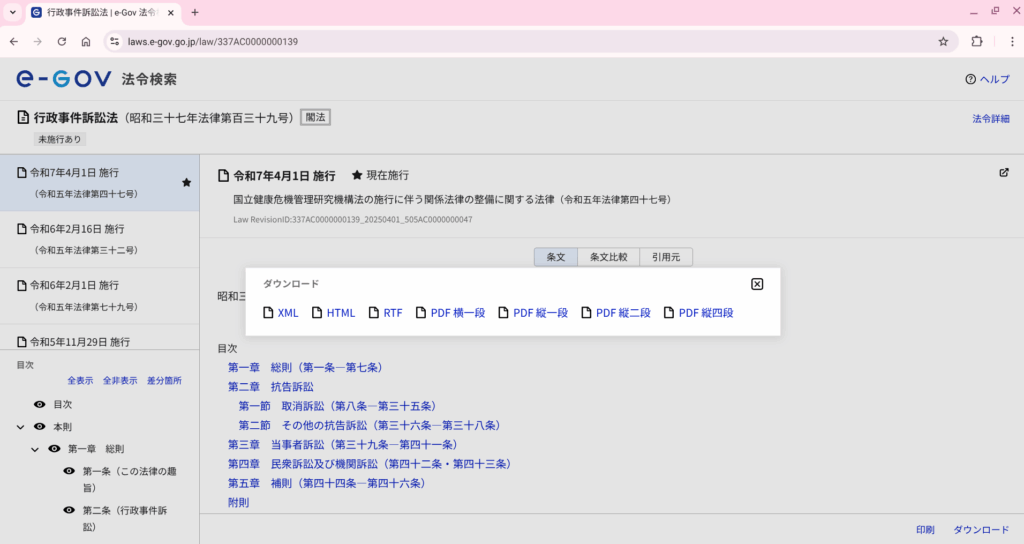Download the RTF version
Viewport: 1024px width, 544px height.
pos(386,313)
